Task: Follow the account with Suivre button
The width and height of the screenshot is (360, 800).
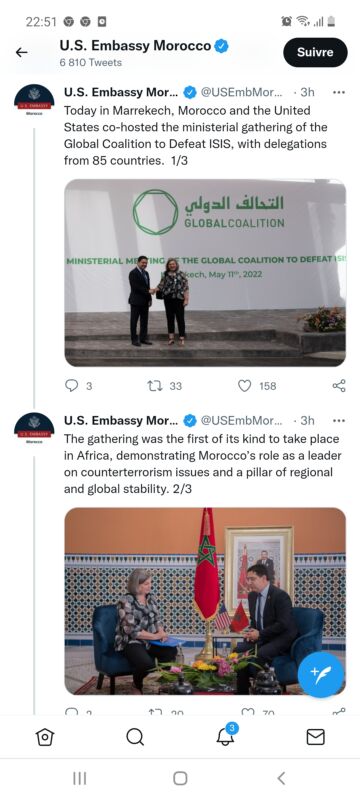Action: (x=315, y=52)
